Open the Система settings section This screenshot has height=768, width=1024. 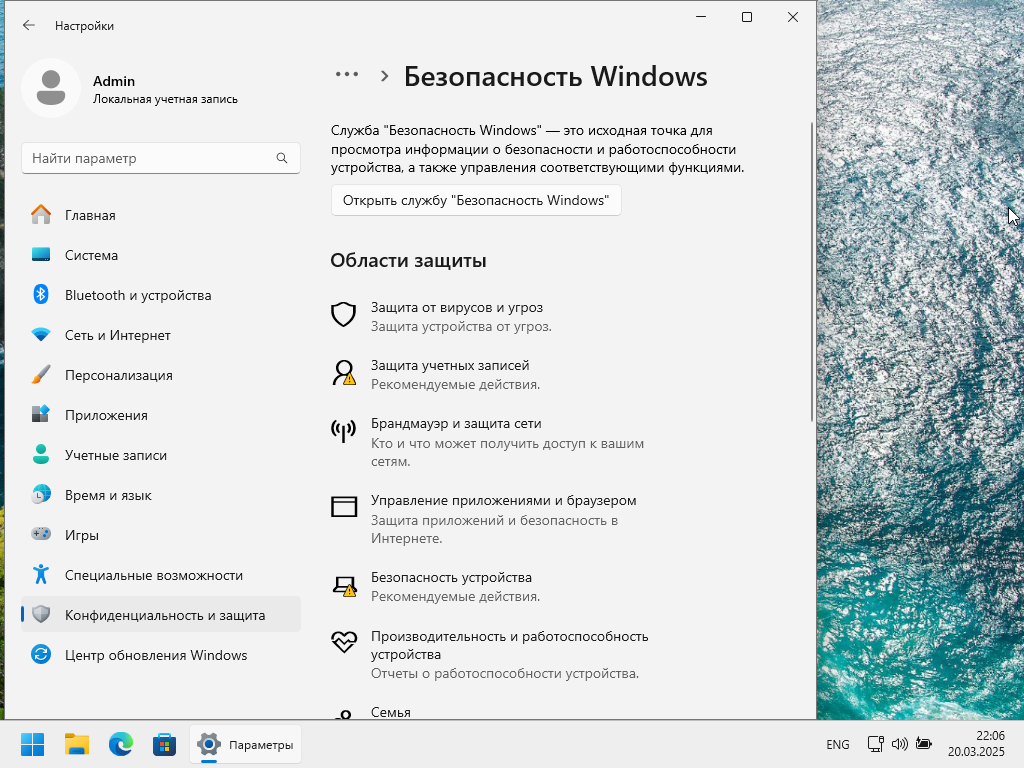(x=161, y=255)
